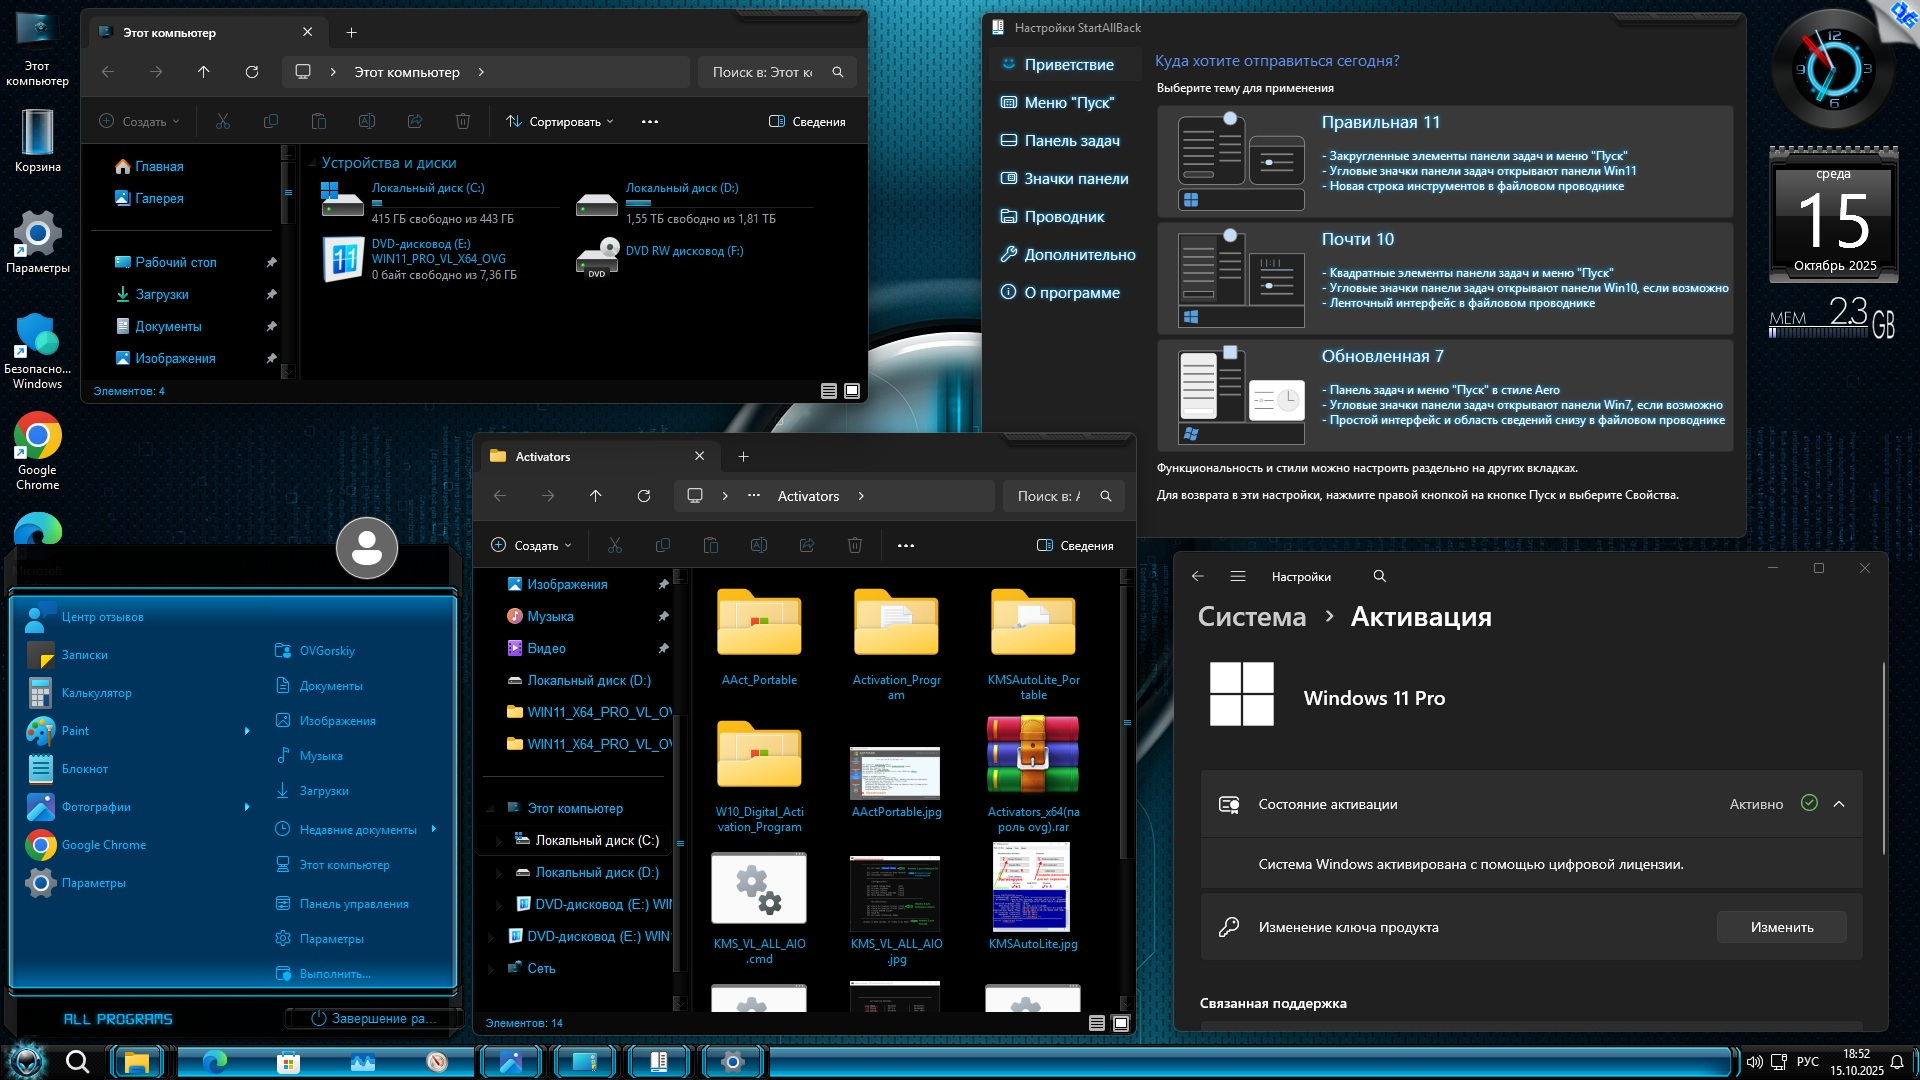Click the Изменить product key button
This screenshot has width=1920, height=1080.
click(x=1781, y=927)
